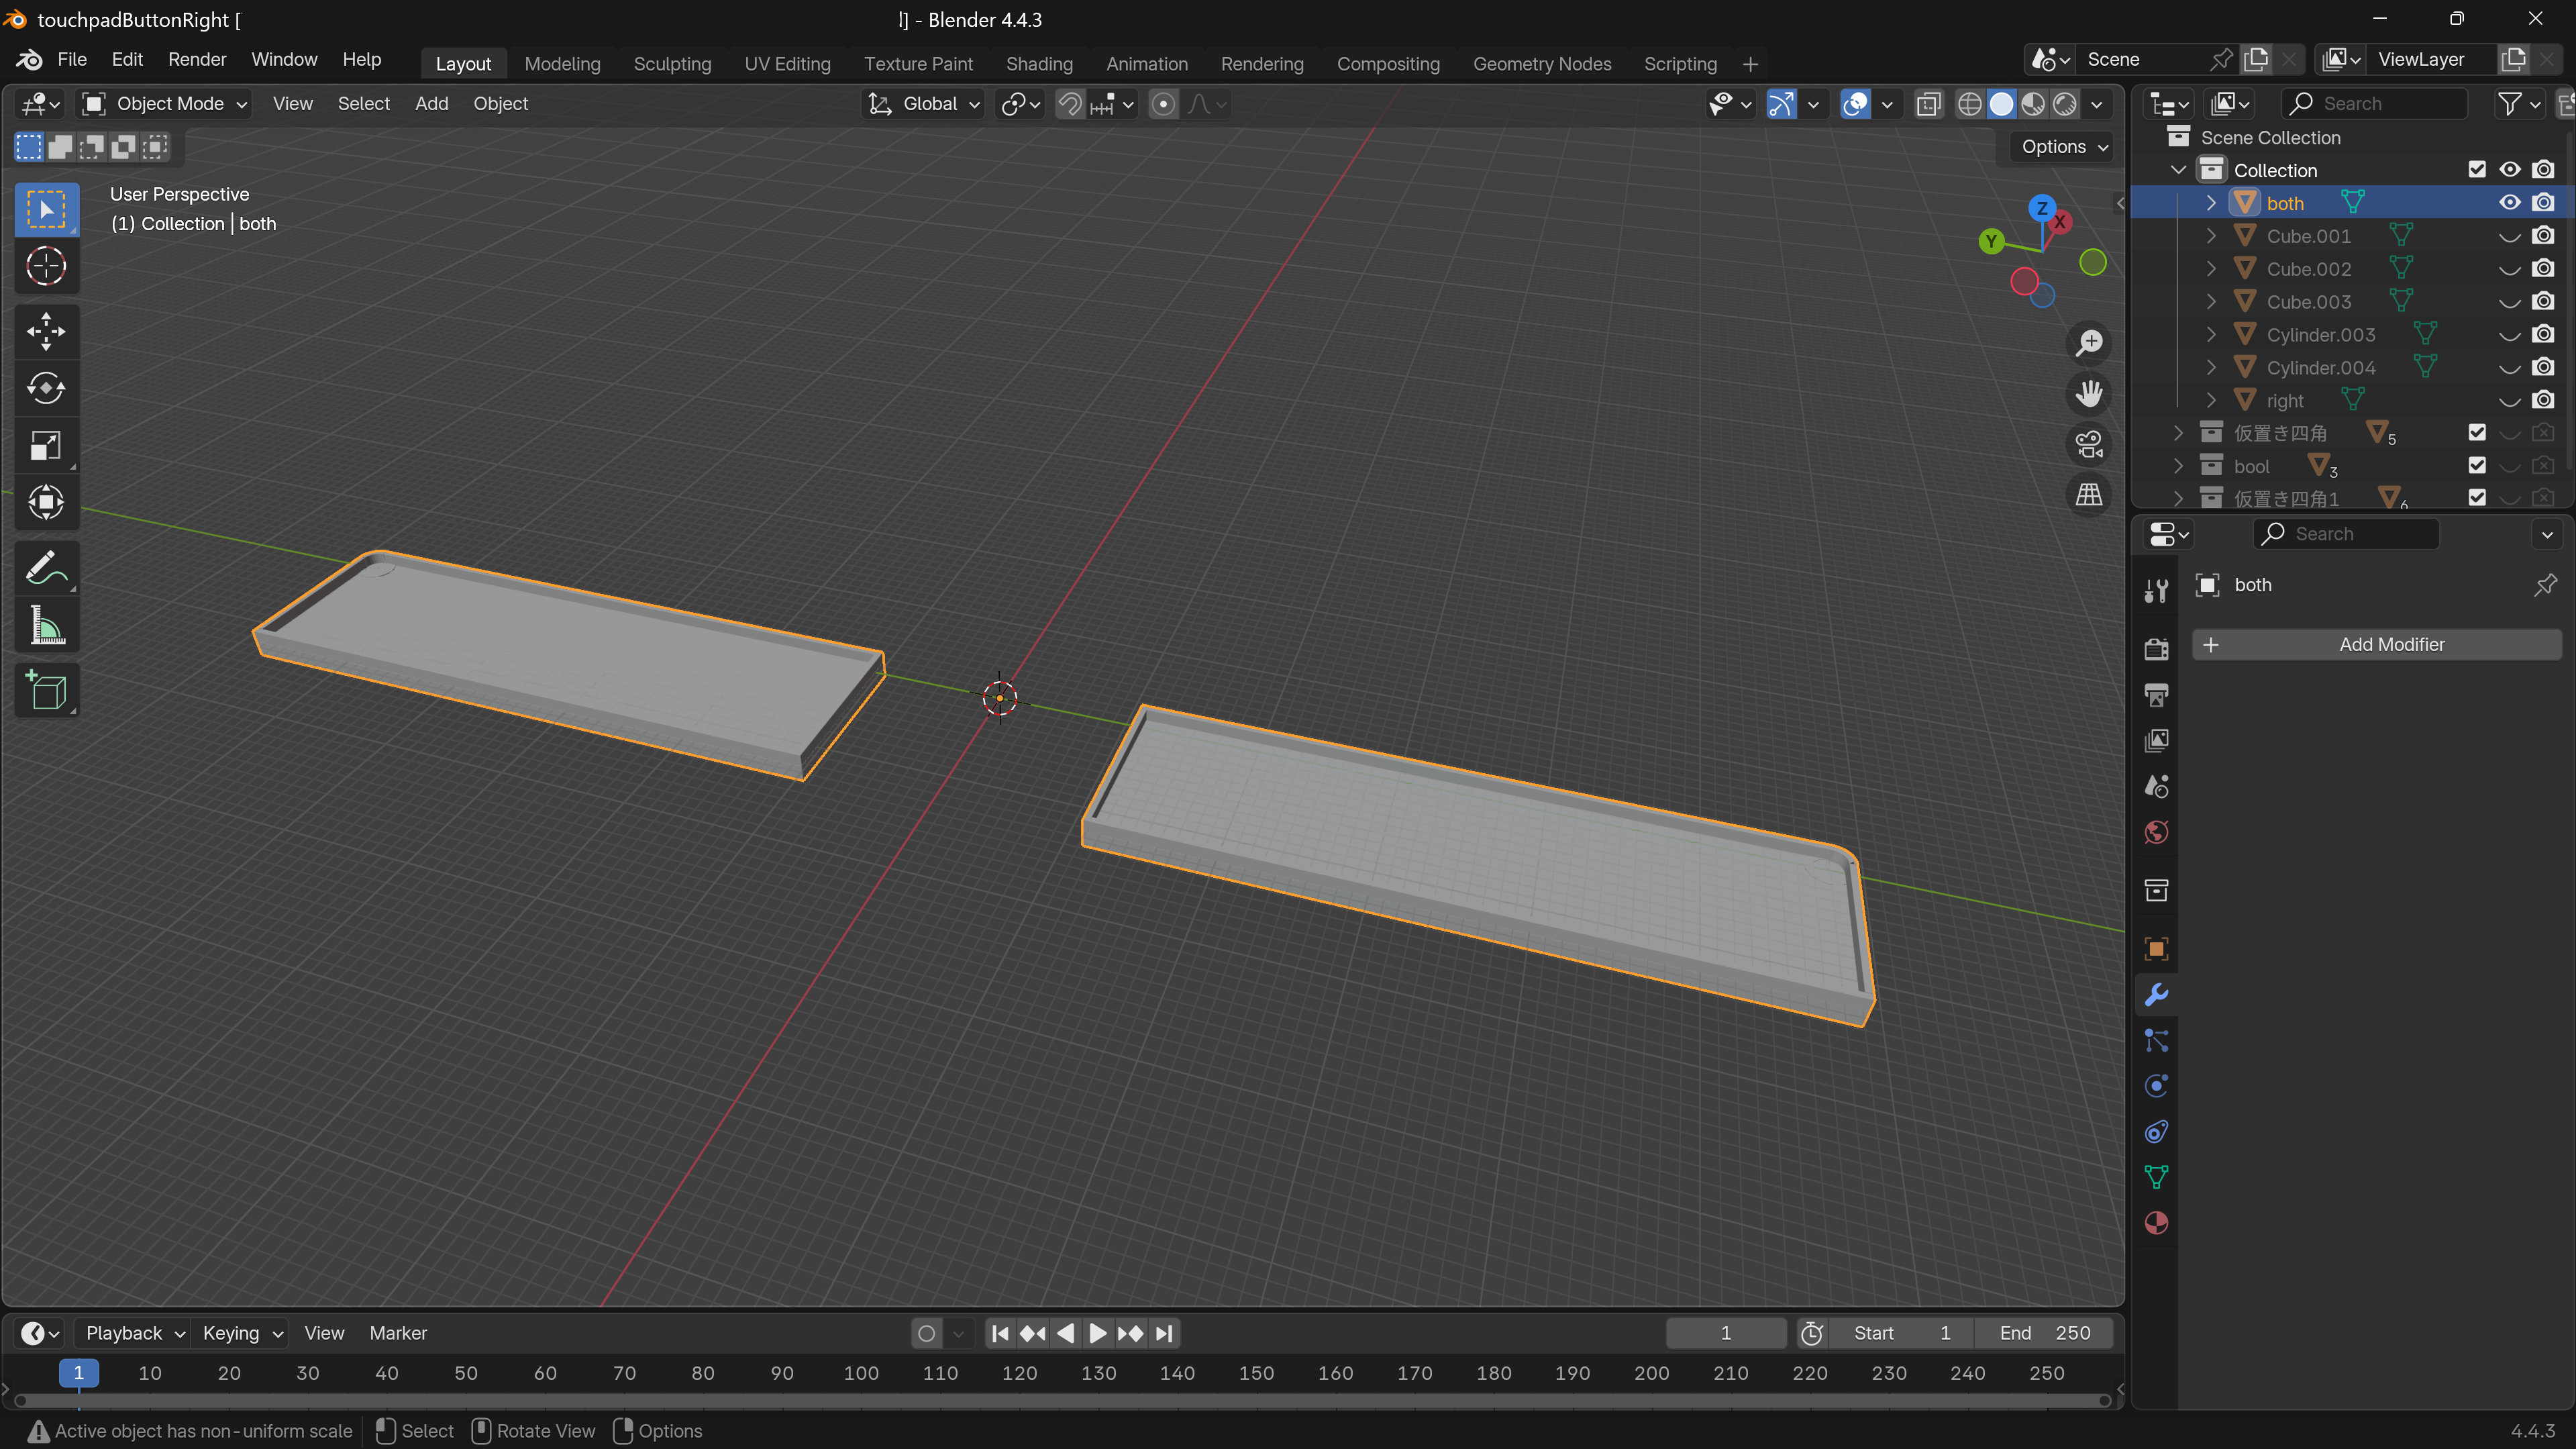2576x1449 pixels.
Task: Switch to the Modeling workspace tab
Action: coord(562,64)
